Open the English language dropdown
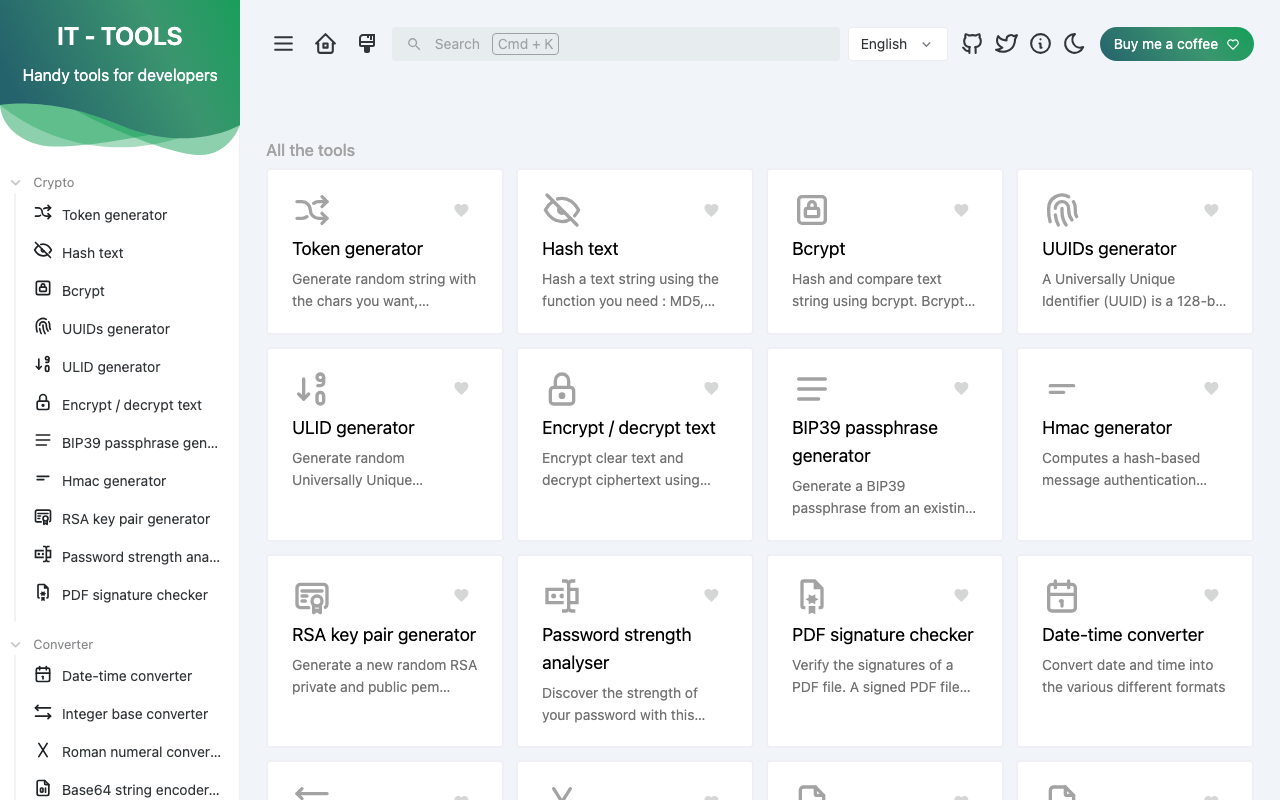The height and width of the screenshot is (800, 1280). click(x=896, y=44)
